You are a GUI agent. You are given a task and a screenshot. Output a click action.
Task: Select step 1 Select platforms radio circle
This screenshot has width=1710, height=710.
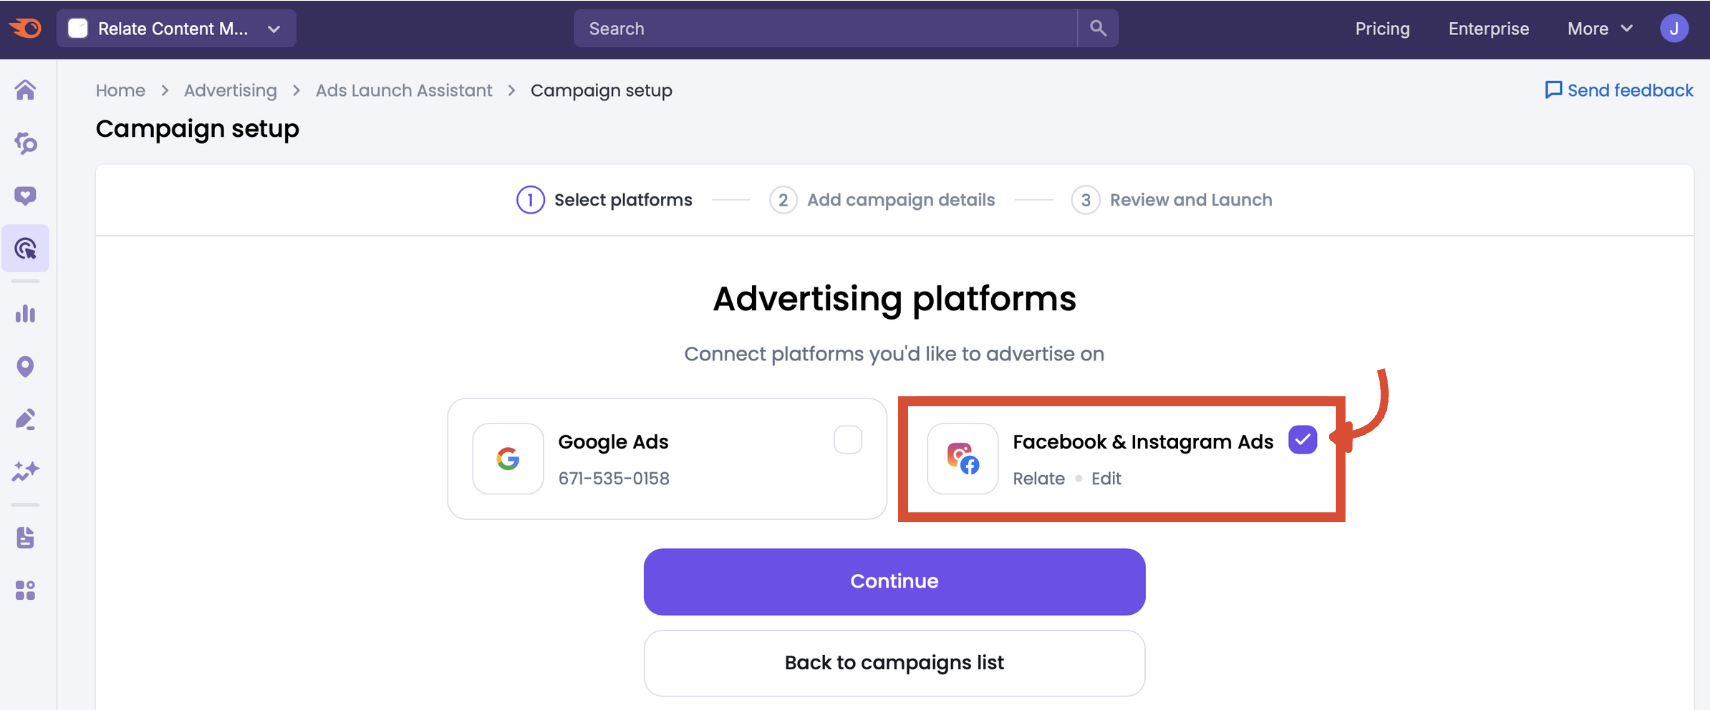529,199
